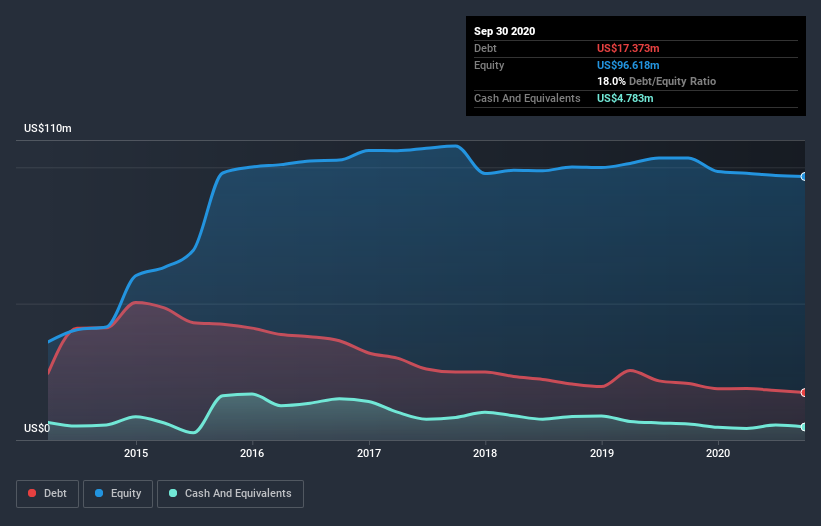Click the 2020 x-axis label
This screenshot has height=526, width=821.
(718, 453)
